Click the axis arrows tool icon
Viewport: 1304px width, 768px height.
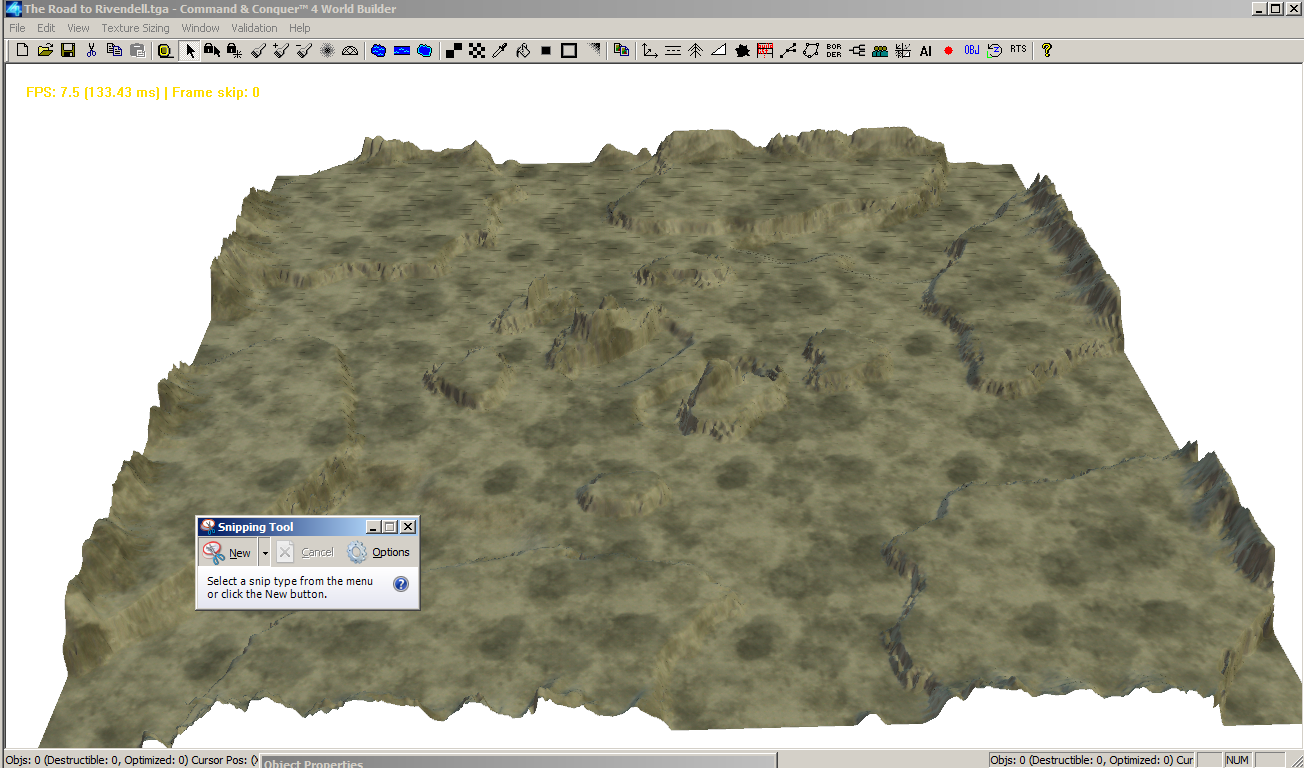coord(650,50)
